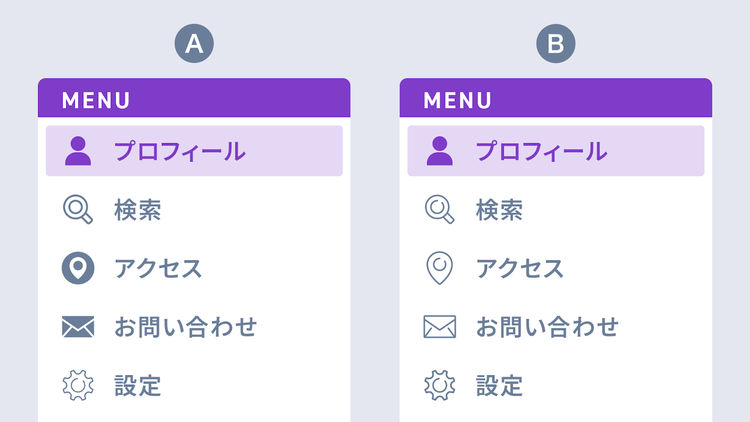Click the outlined location pin icon in menu B
Image resolution: width=750 pixels, height=422 pixels.
point(440,268)
